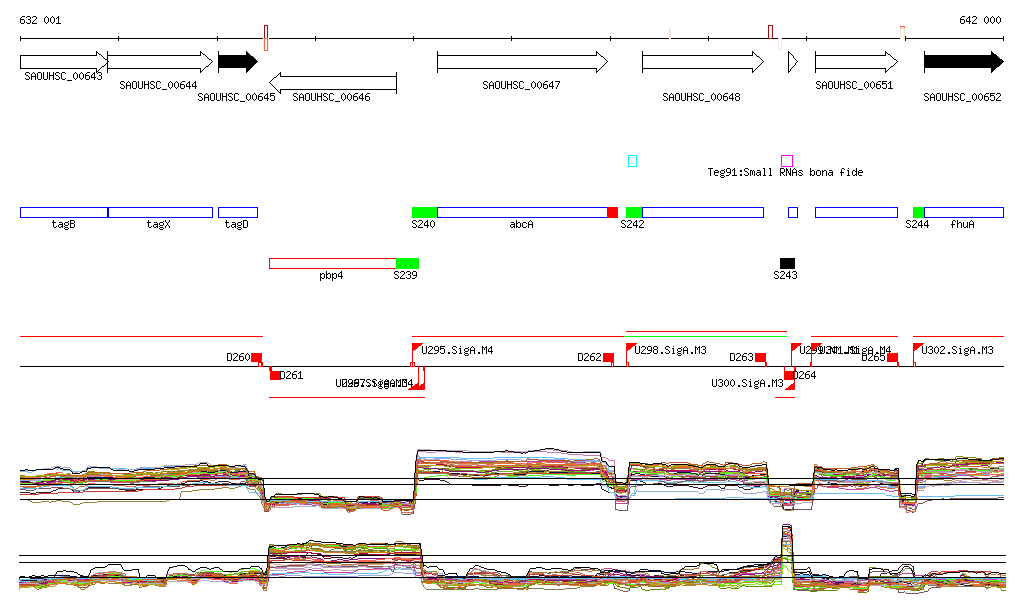The width and height of the screenshot is (1024, 611).
Task: Select the red D263 terminator square
Action: click(760, 358)
